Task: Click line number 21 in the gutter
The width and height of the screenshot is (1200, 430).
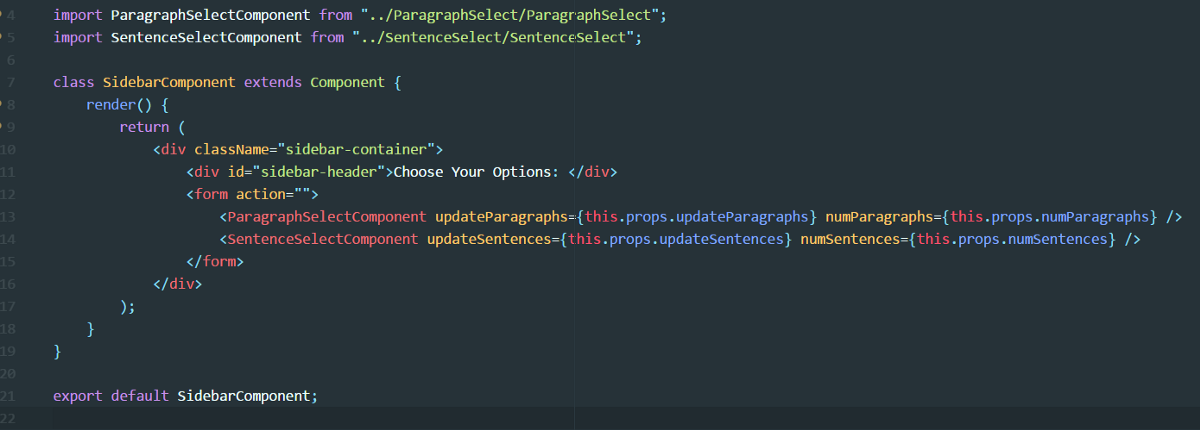Action: [8, 396]
